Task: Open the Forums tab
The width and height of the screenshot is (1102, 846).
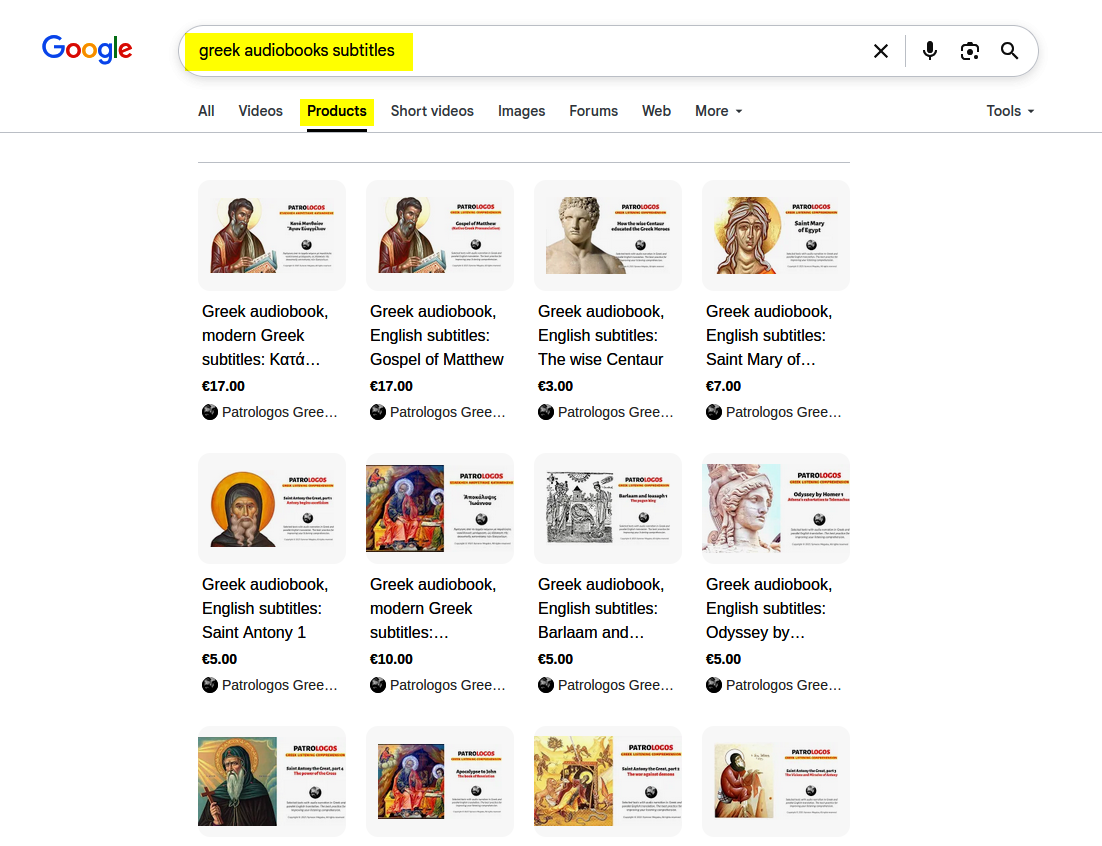Action: click(x=593, y=111)
